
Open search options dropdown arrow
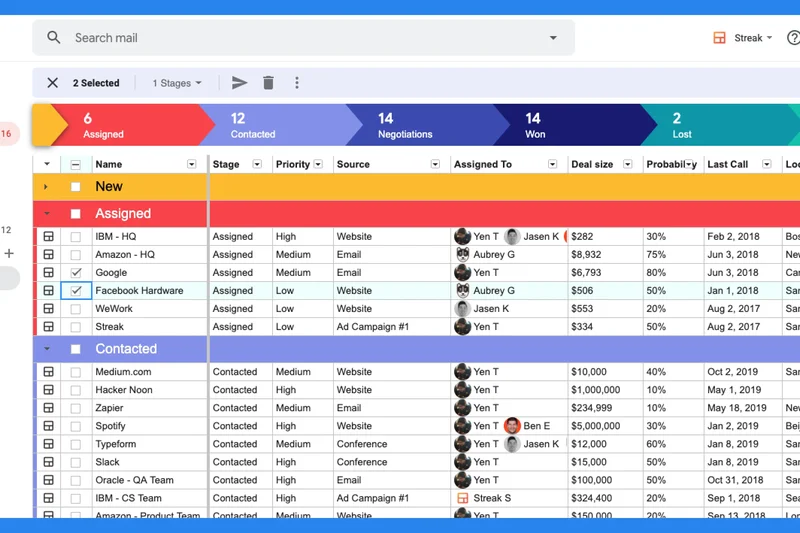pos(553,38)
